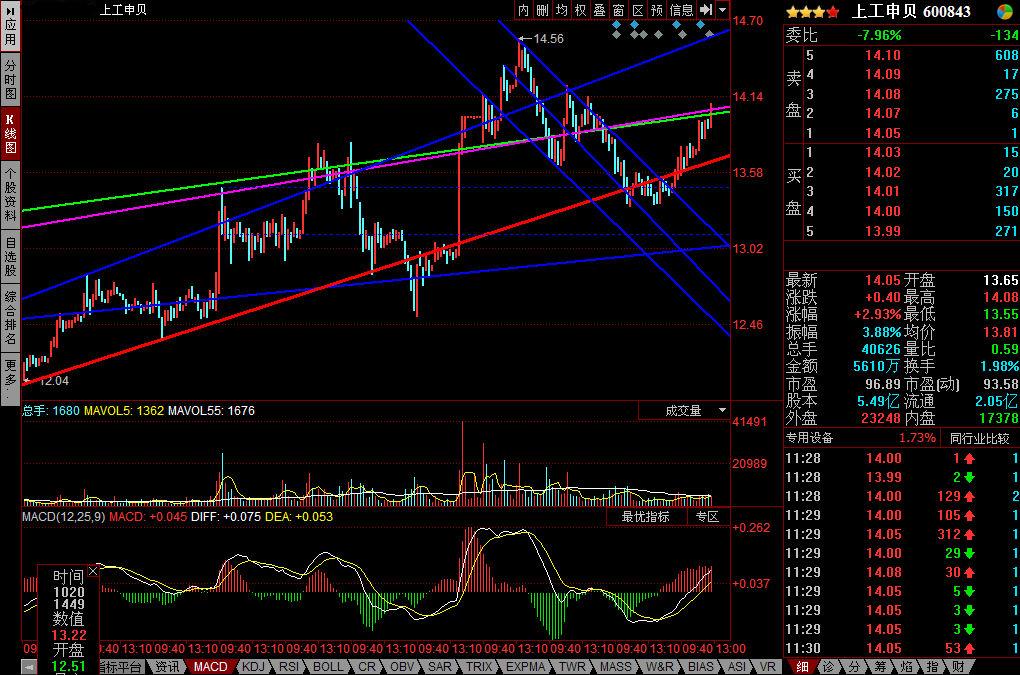Switch to the ASI indicator tab

point(736,667)
